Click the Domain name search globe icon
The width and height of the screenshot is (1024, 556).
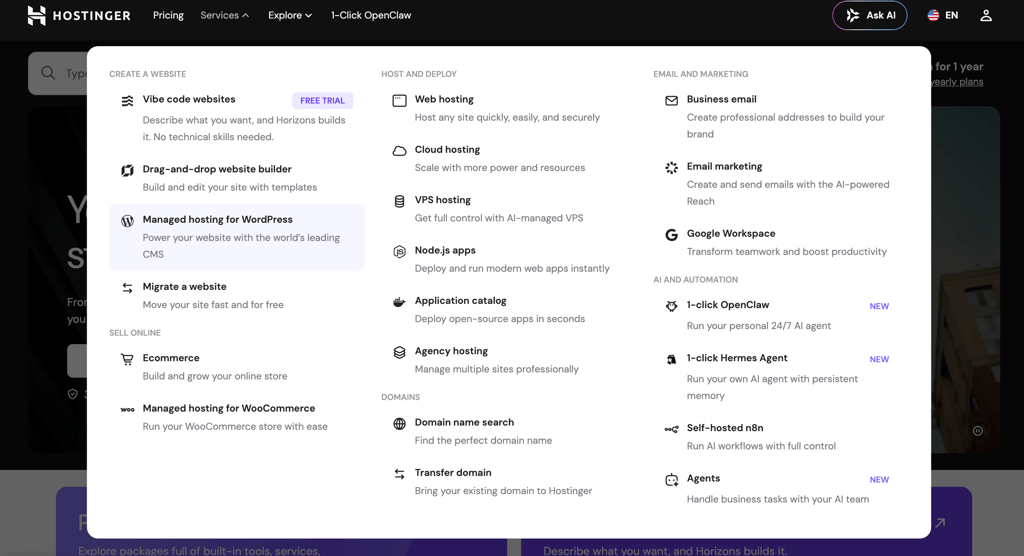tap(399, 423)
